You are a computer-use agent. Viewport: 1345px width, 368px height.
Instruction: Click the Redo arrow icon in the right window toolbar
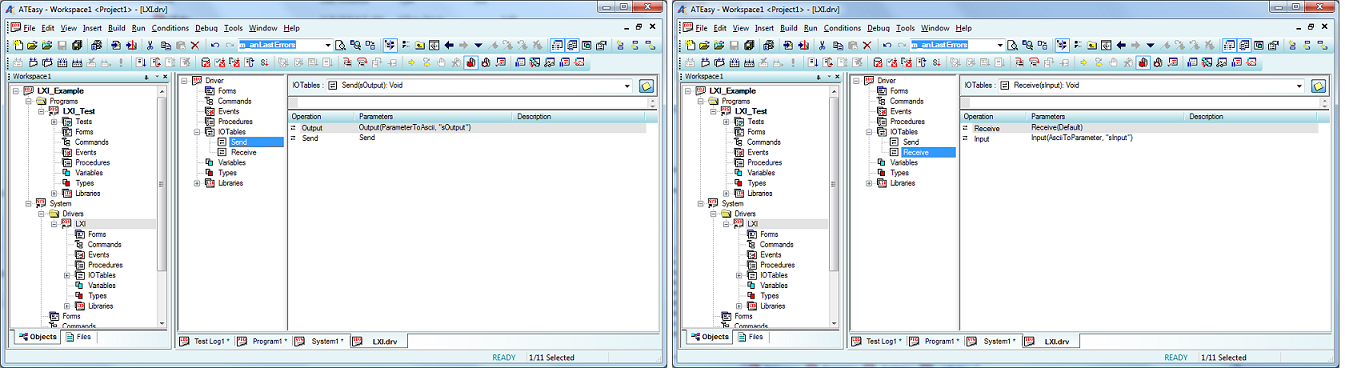(902, 45)
